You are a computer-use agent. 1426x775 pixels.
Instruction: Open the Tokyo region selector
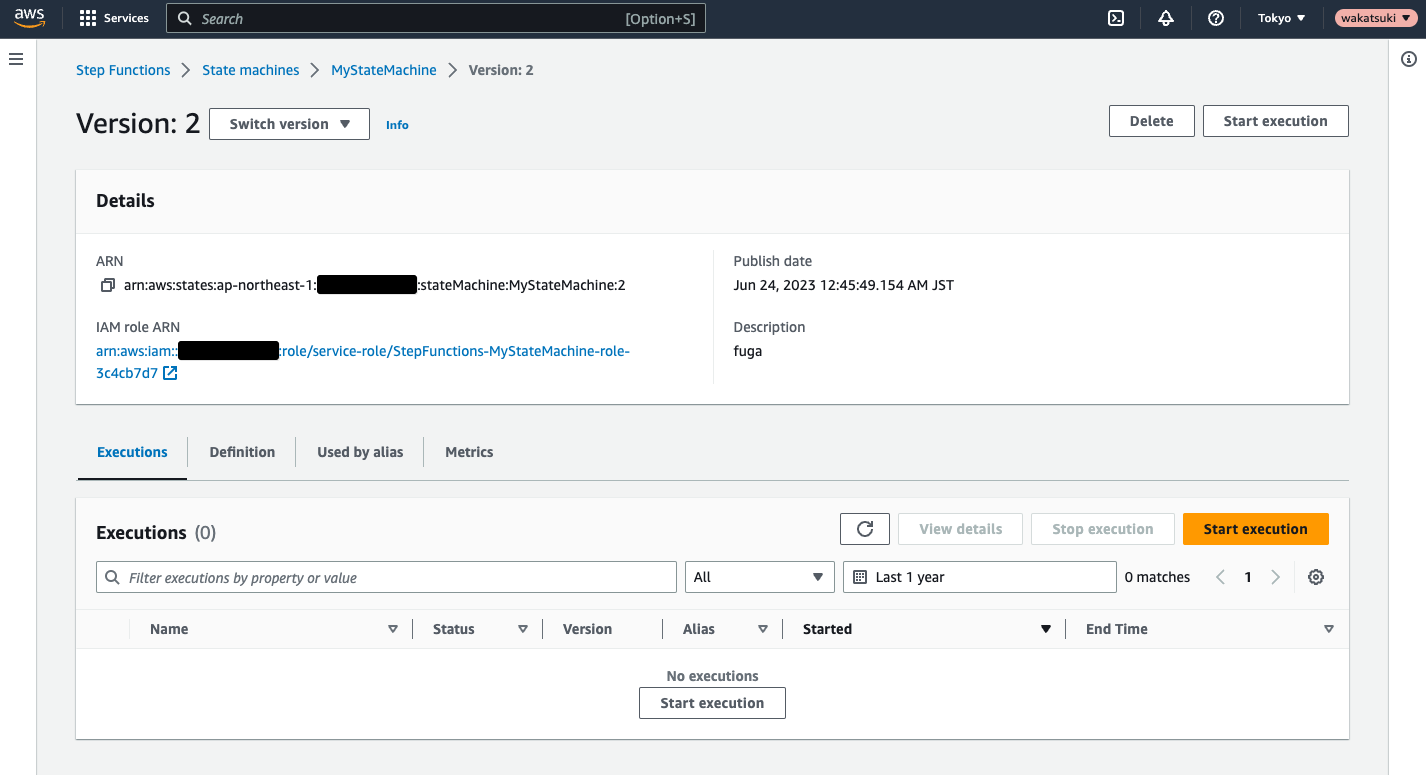click(x=1281, y=17)
